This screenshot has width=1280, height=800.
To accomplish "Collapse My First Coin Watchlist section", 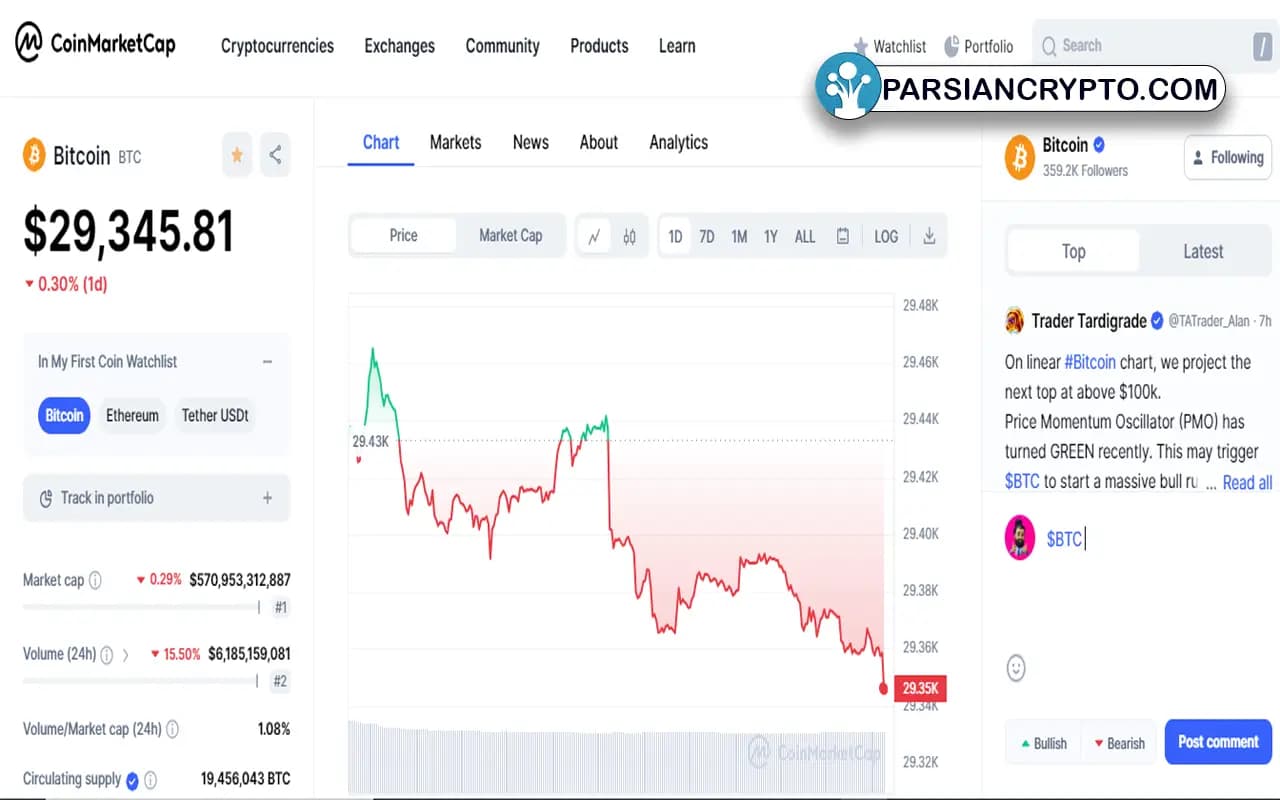I will tap(267, 362).
